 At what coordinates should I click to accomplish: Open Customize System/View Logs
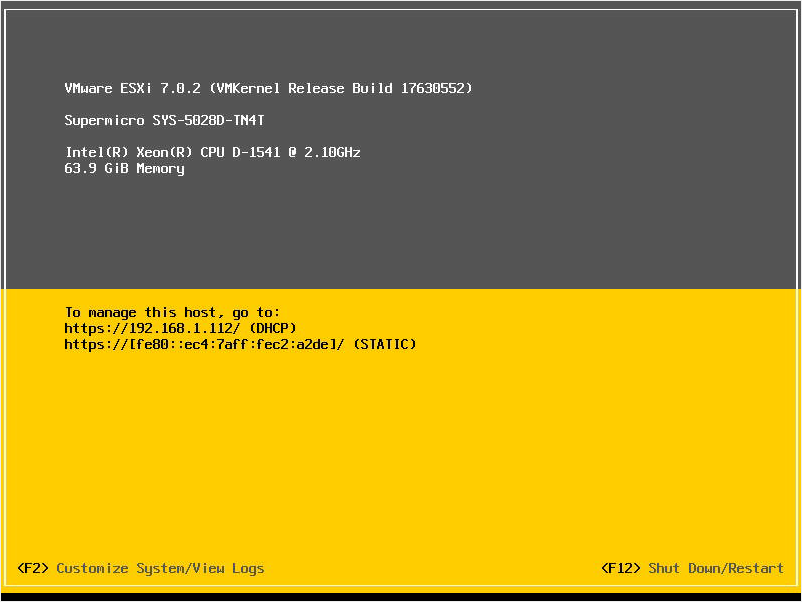[160, 568]
